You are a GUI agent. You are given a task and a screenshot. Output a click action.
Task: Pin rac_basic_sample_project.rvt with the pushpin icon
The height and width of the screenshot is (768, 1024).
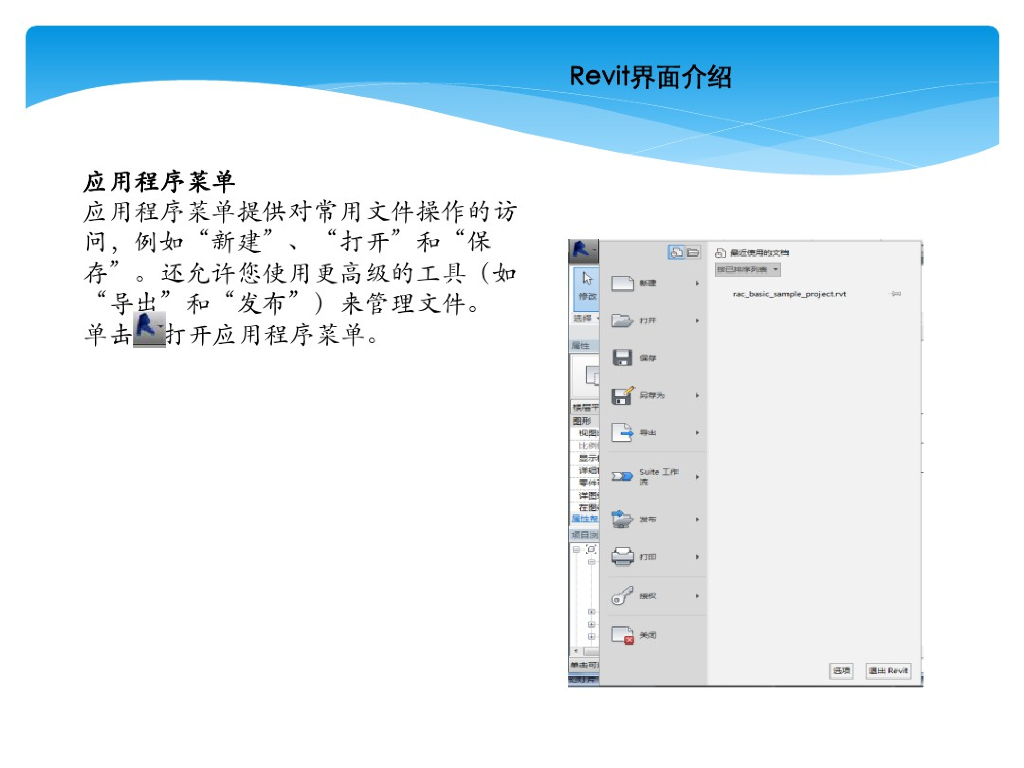point(896,294)
